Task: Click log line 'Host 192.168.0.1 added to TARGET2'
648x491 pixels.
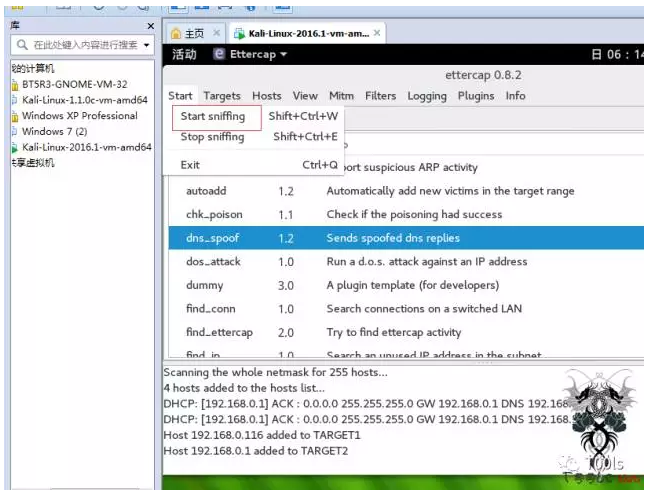Action: 255,451
